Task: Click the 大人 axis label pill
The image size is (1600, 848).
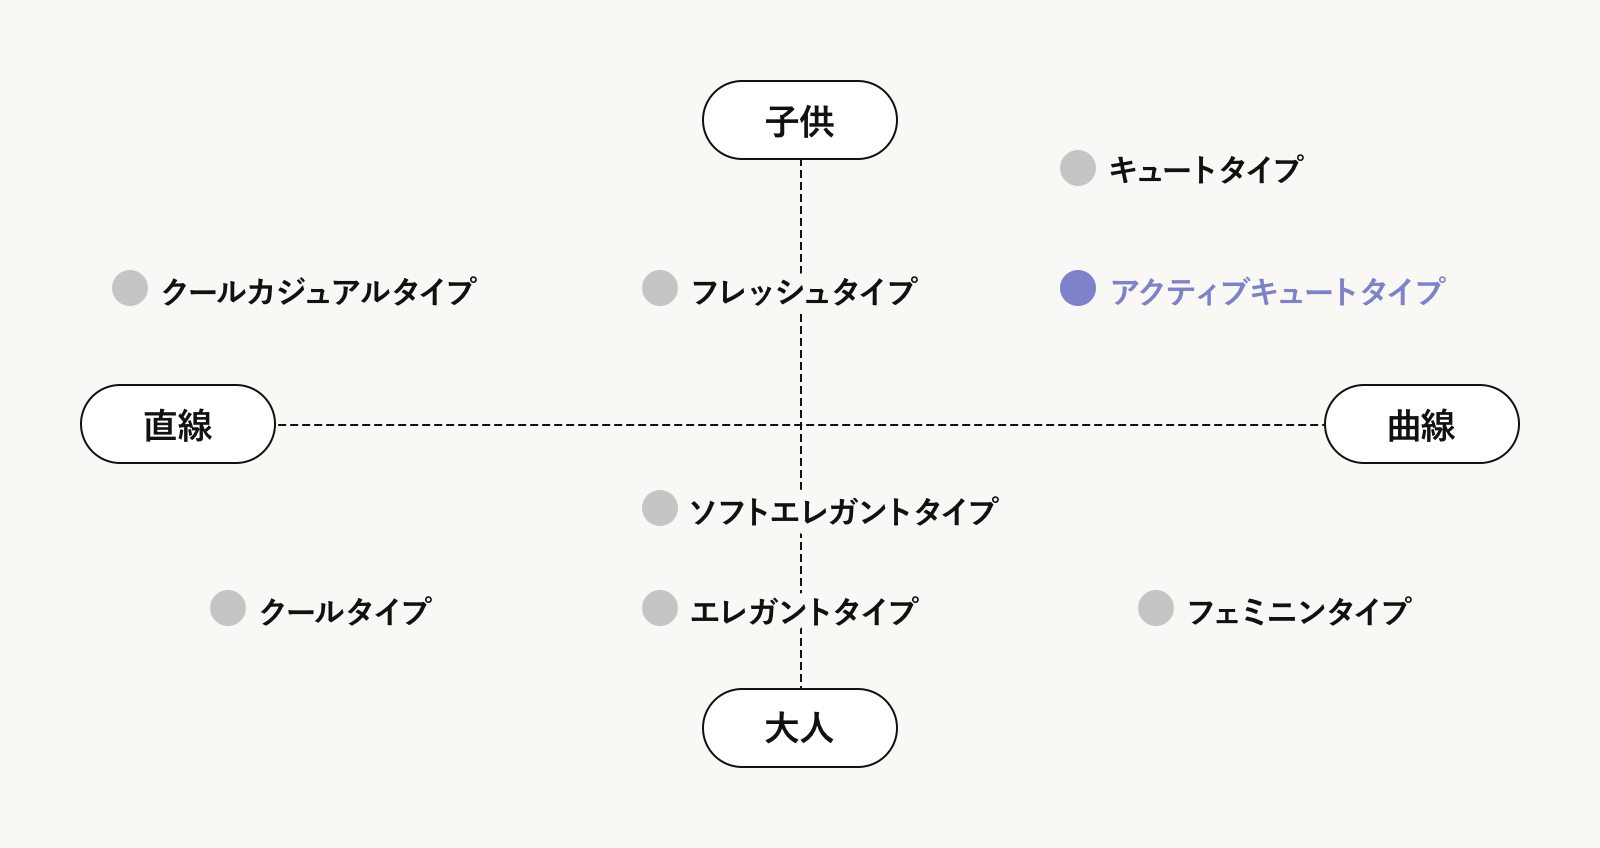Action: tap(800, 728)
